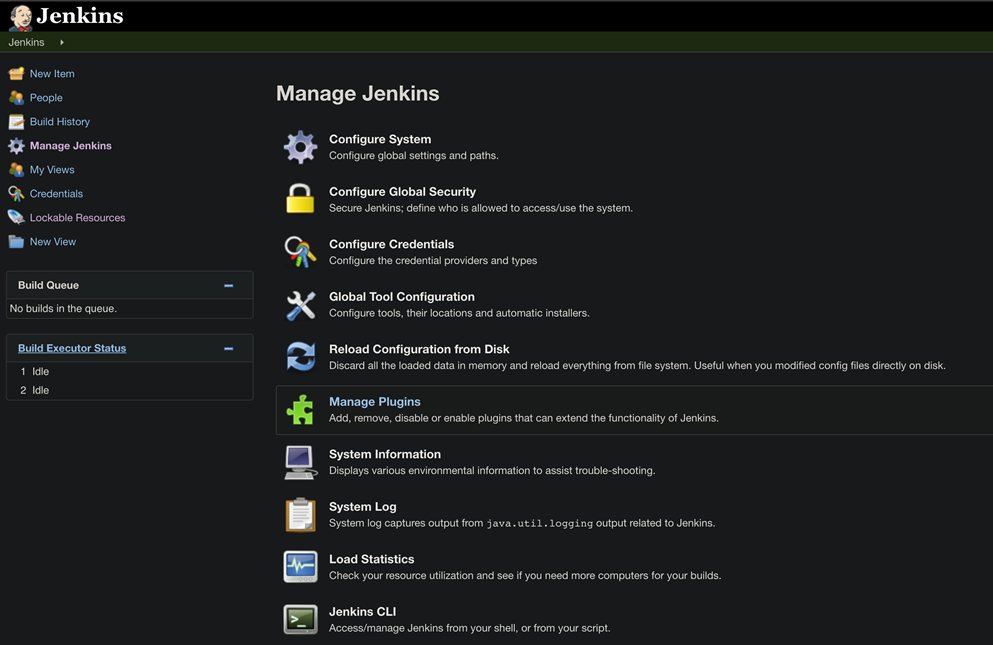
Task: Open New Item link
Action: [52, 73]
